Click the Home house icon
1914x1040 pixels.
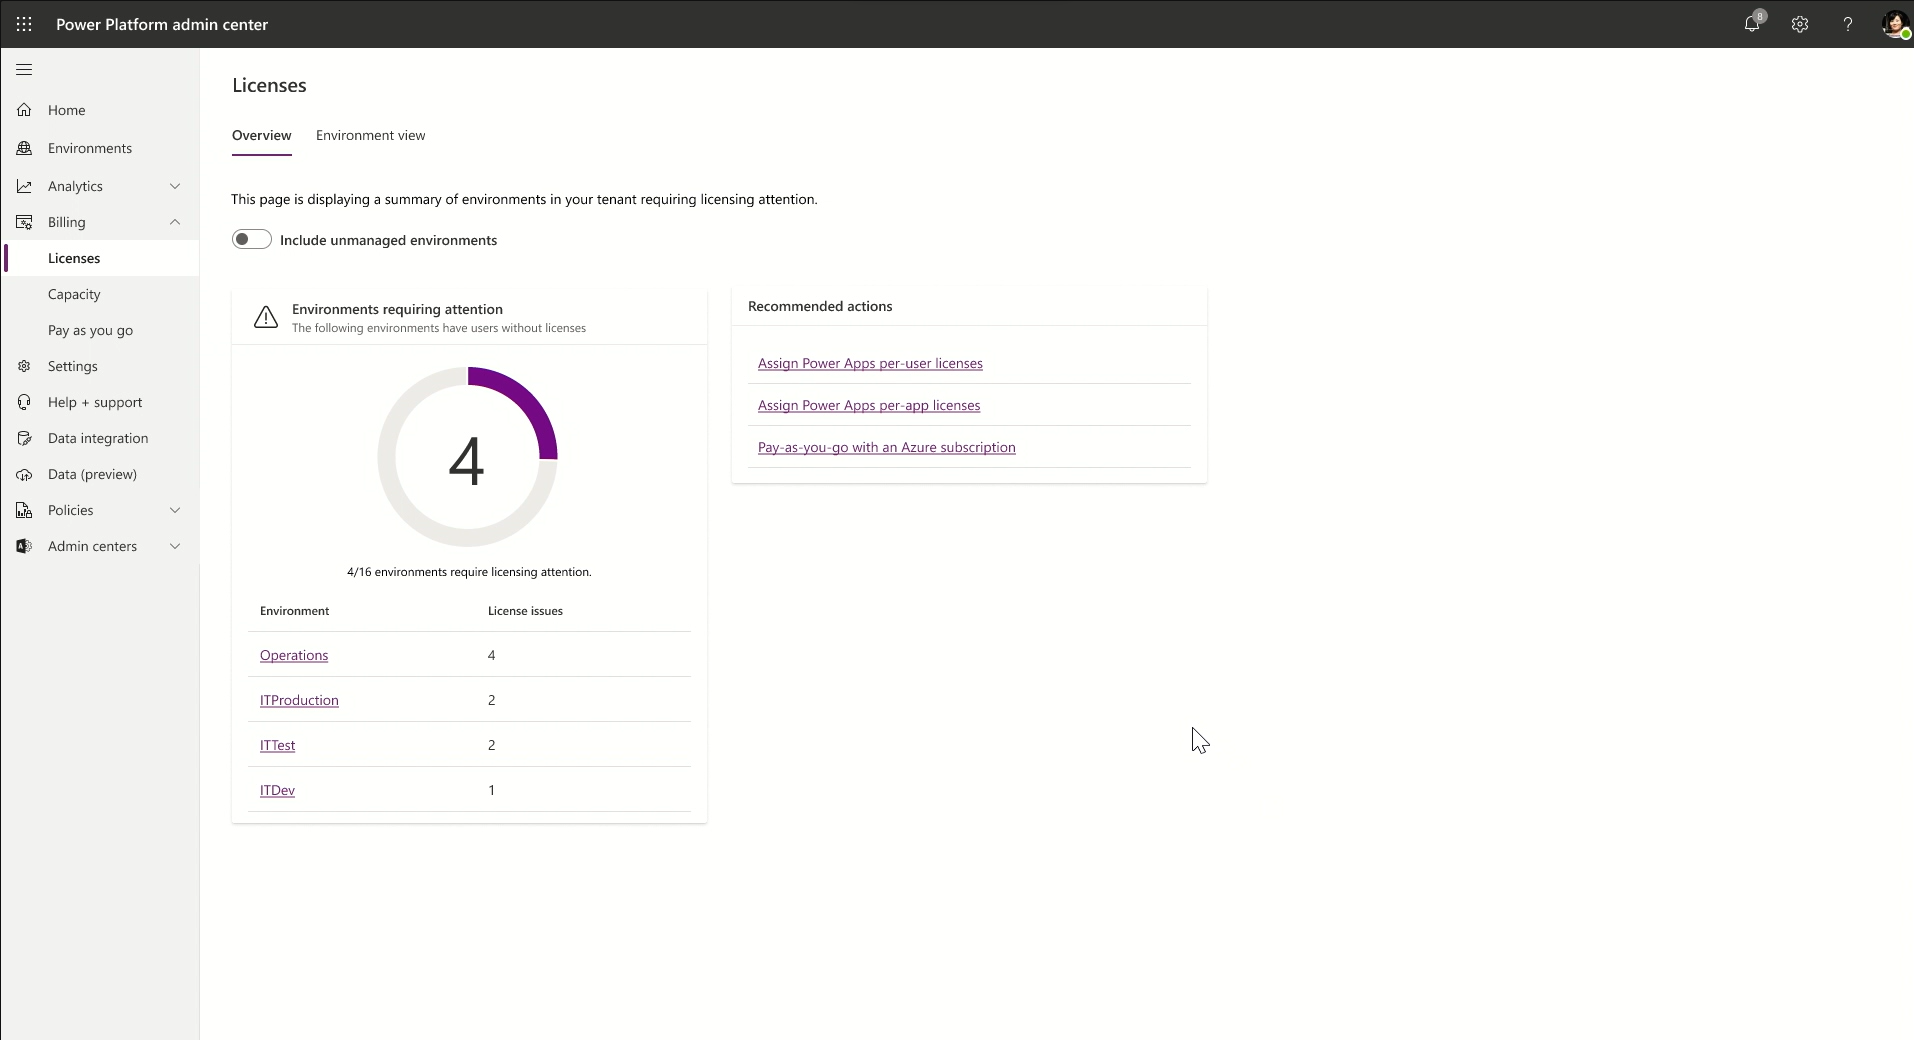(x=24, y=110)
